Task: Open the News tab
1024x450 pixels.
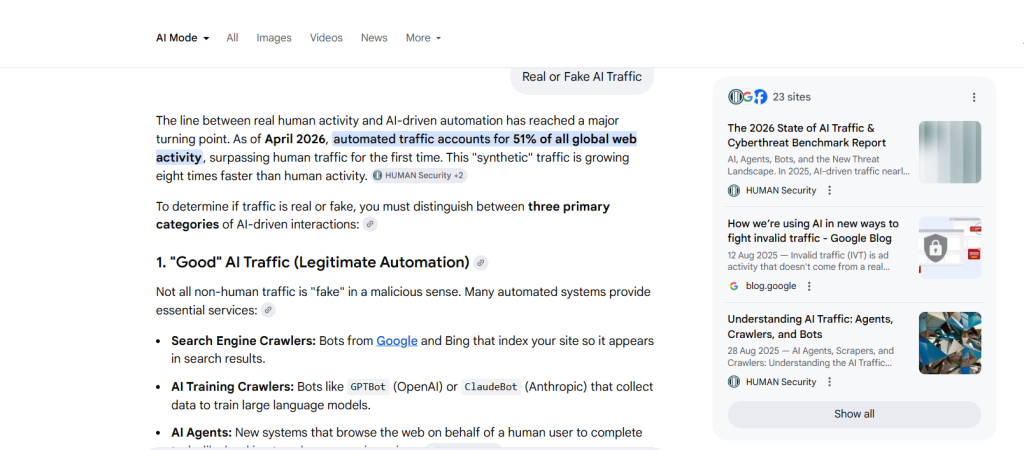Action: click(x=374, y=38)
